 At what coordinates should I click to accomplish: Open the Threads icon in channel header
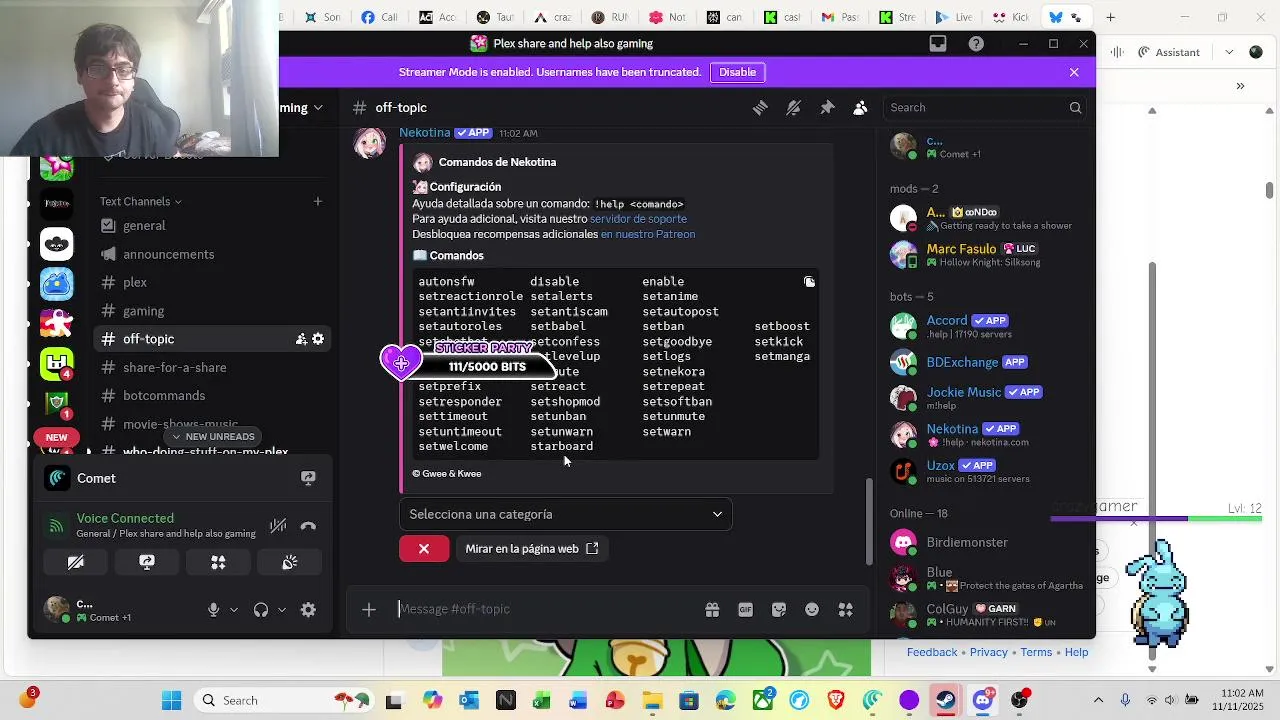pyautogui.click(x=760, y=108)
